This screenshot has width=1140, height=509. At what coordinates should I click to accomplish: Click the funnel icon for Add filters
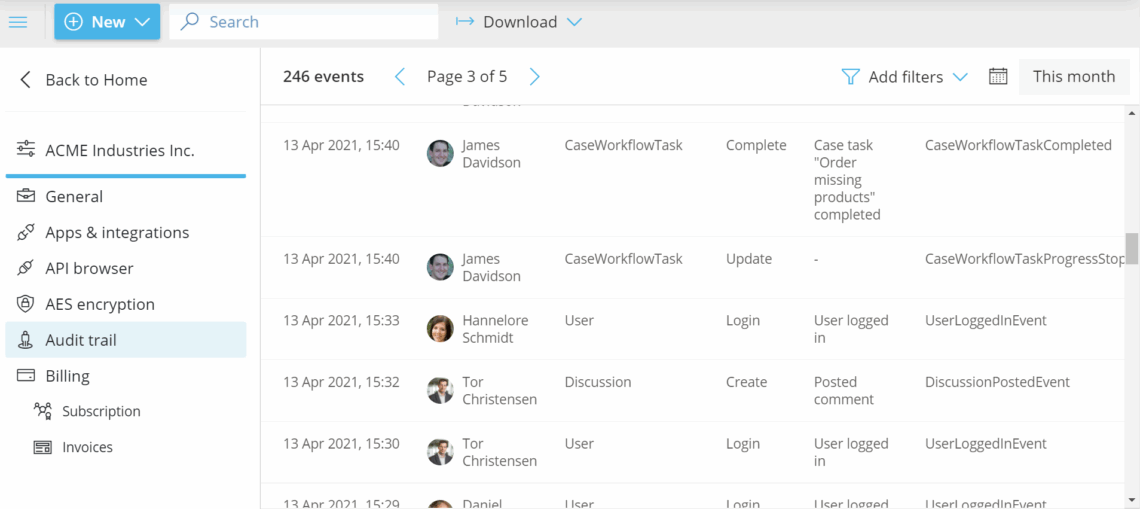(x=850, y=77)
